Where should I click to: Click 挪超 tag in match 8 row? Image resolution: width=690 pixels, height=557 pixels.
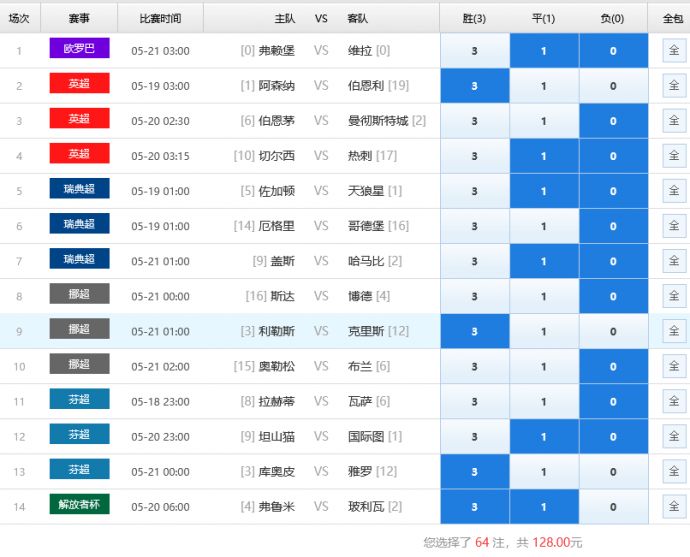[79, 293]
